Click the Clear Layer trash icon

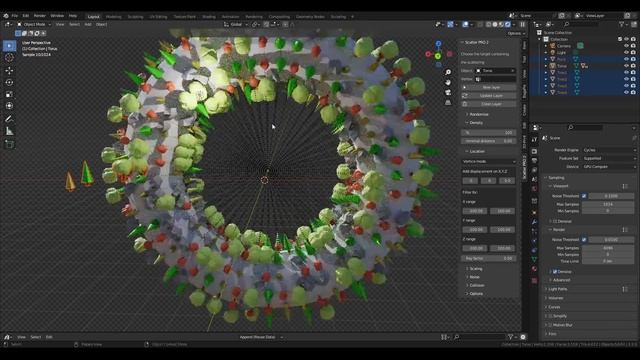464,104
